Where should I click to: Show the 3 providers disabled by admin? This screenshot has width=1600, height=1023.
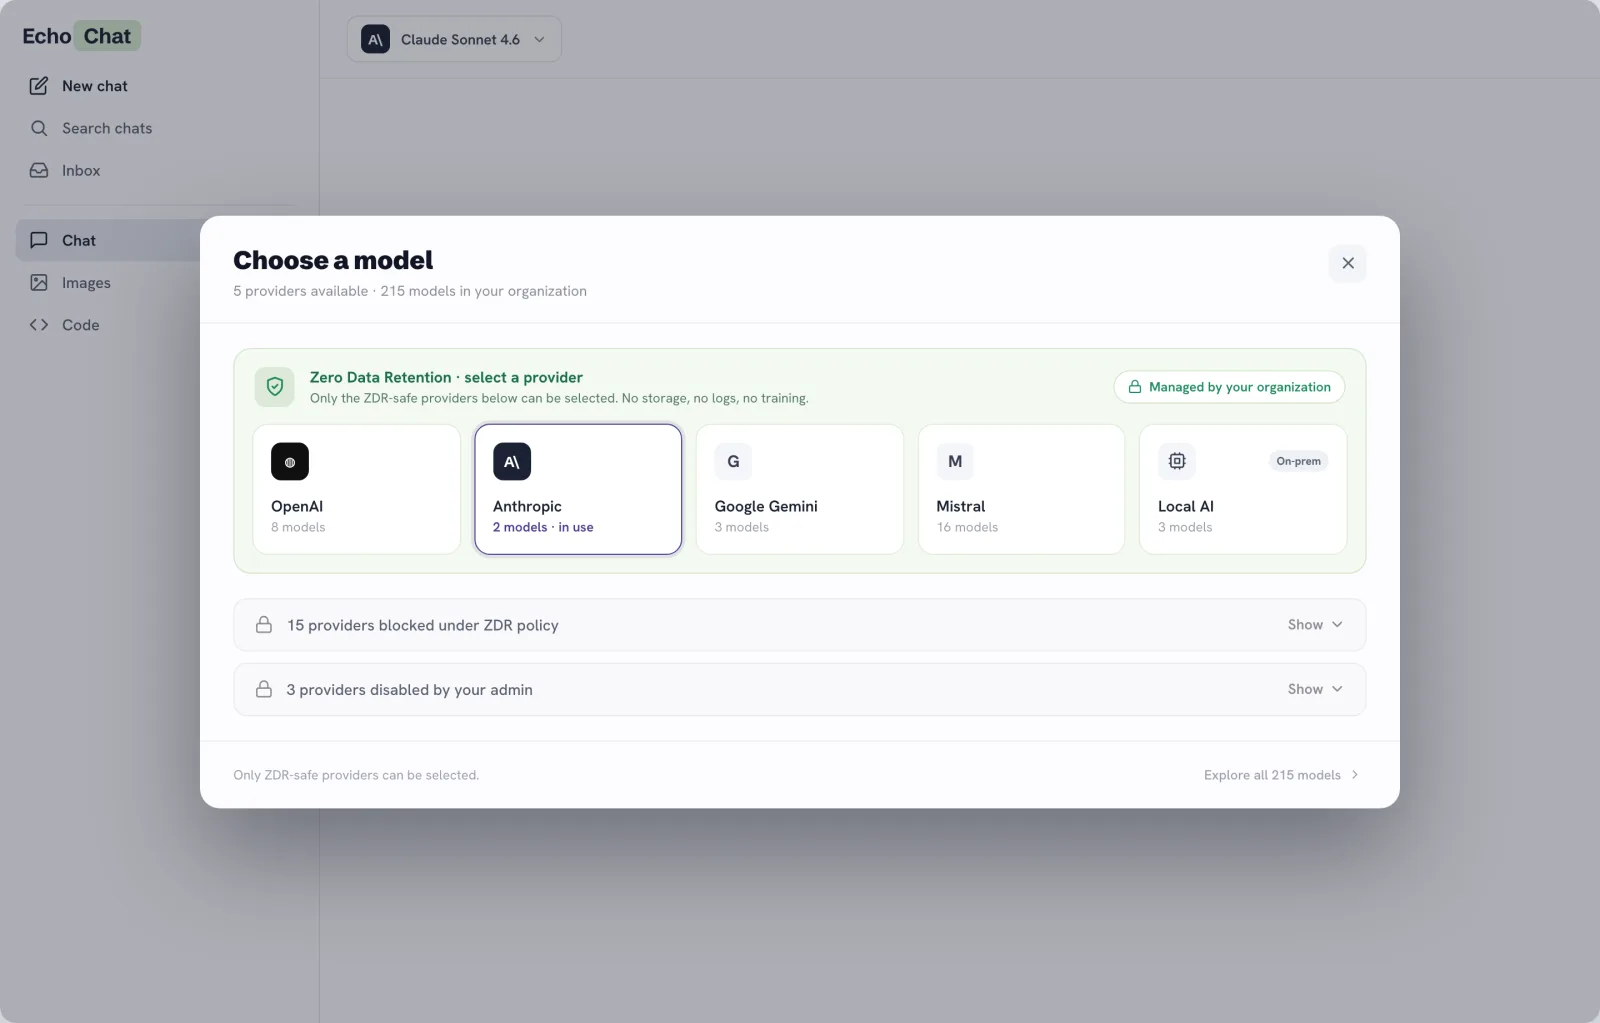click(1315, 690)
